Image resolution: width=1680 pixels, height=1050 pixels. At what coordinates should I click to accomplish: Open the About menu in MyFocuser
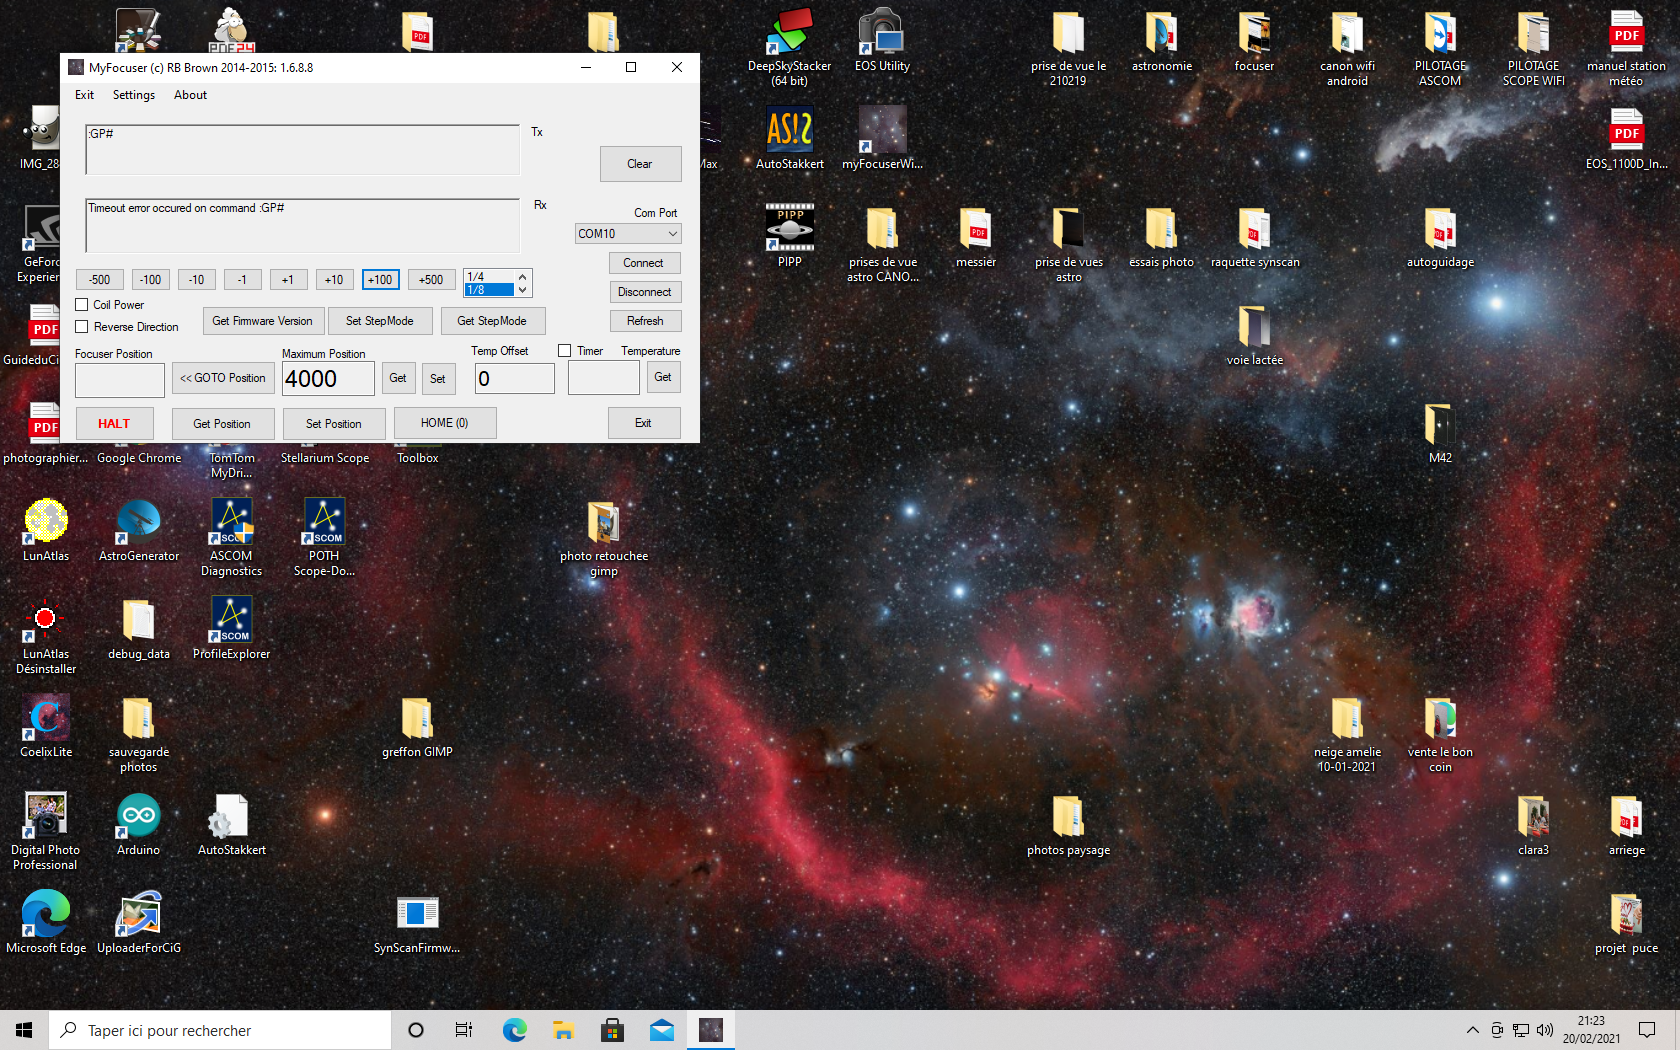click(190, 95)
